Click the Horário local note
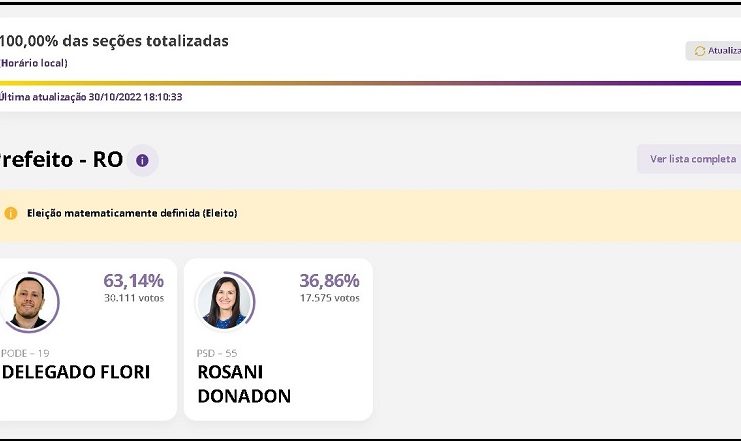The height and width of the screenshot is (441, 741). coord(34,63)
